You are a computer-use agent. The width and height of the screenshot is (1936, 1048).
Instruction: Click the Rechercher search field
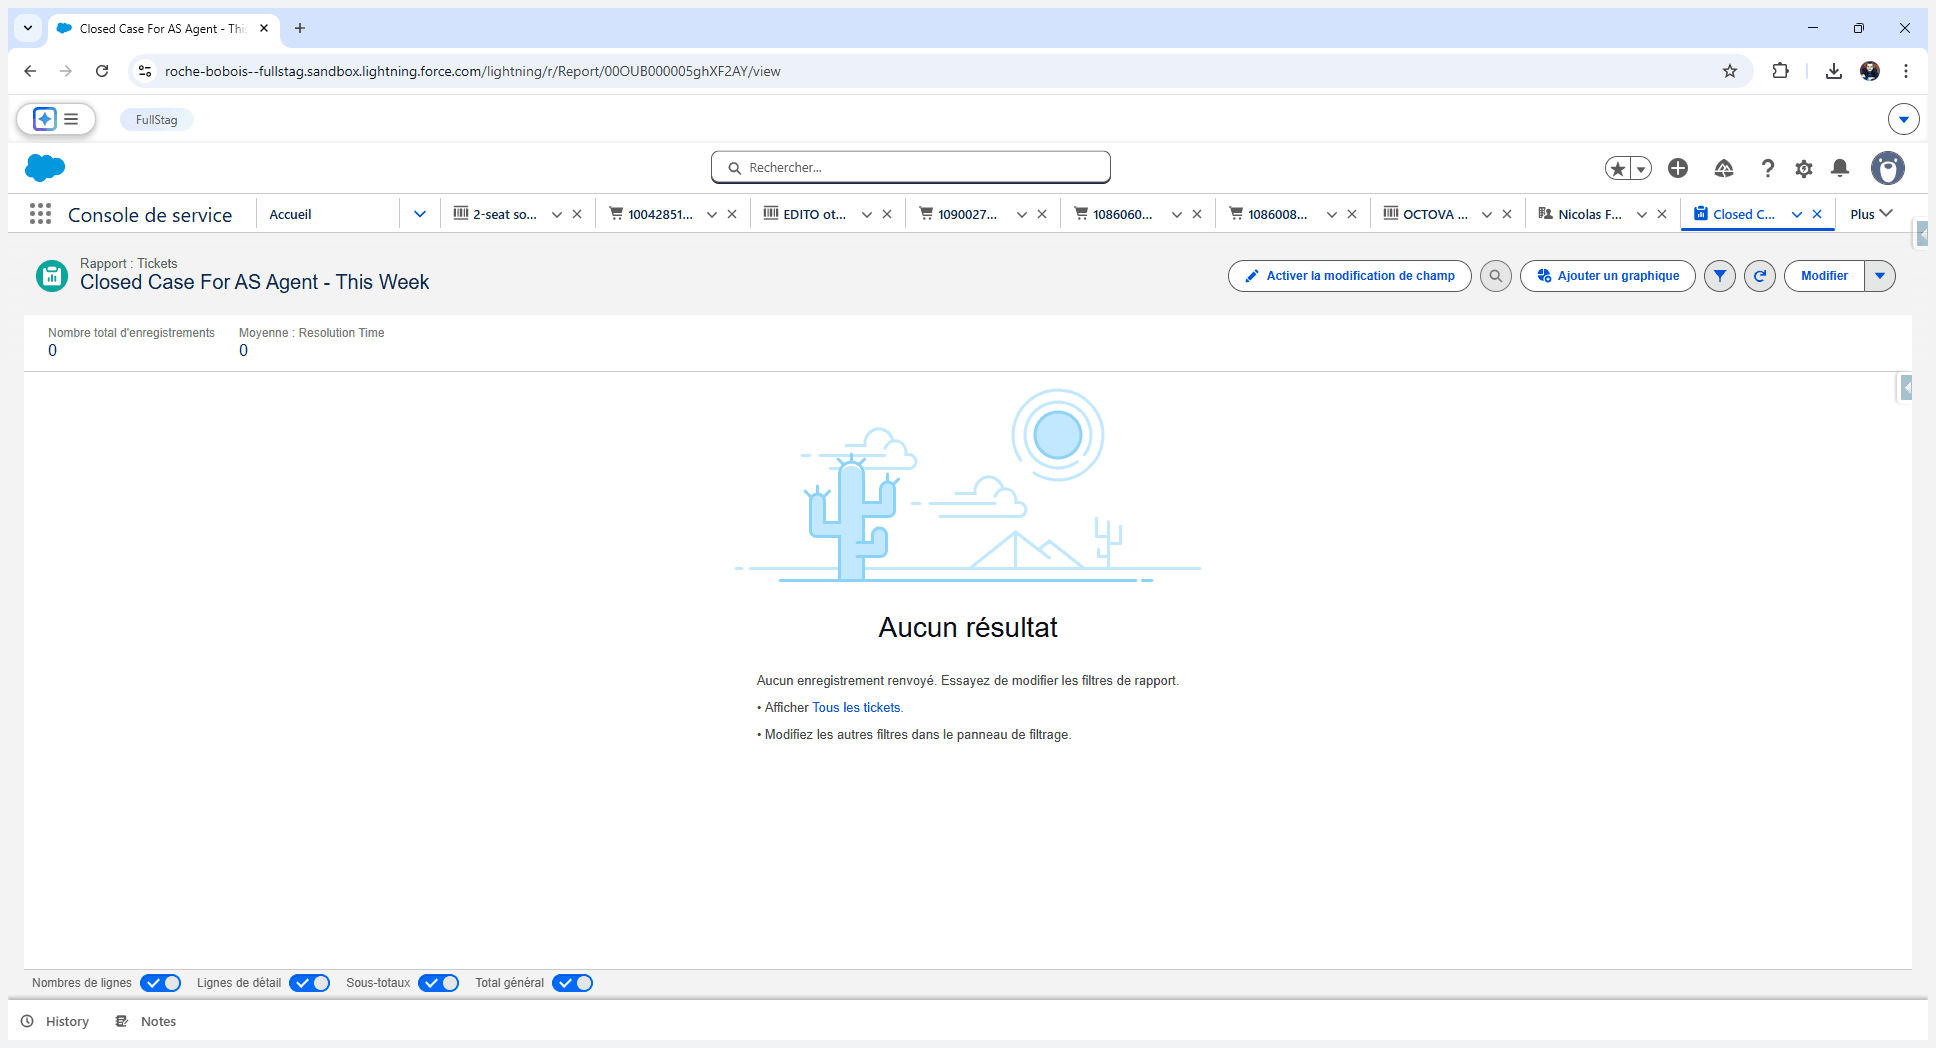[x=911, y=168]
